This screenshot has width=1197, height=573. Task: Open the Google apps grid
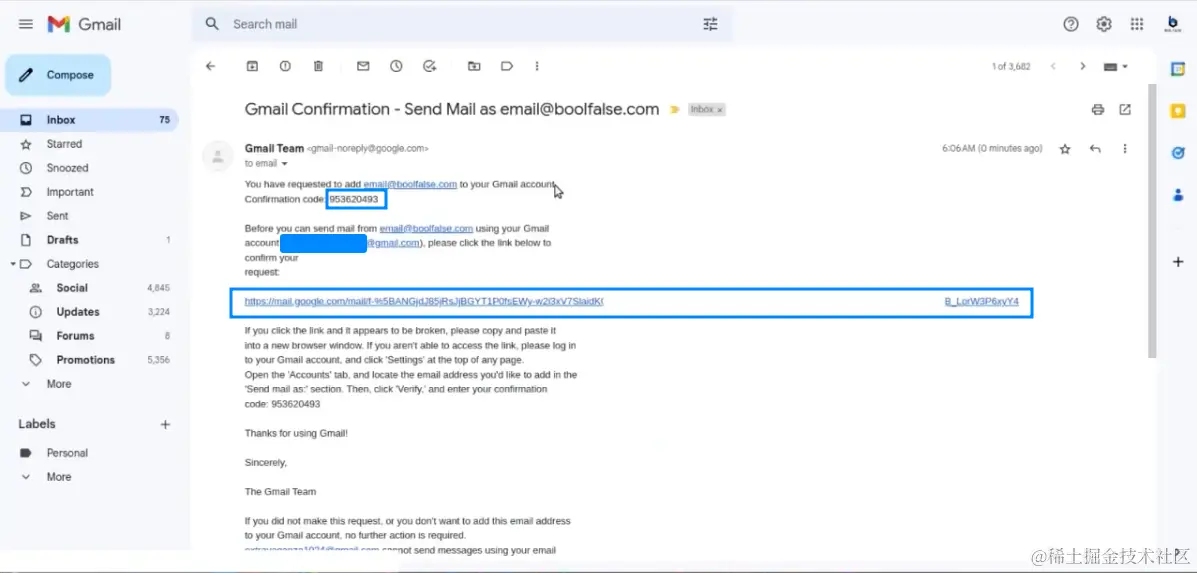point(1137,24)
